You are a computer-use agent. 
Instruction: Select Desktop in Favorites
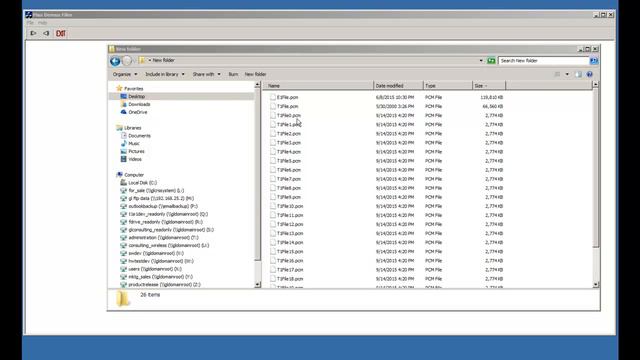(137, 96)
